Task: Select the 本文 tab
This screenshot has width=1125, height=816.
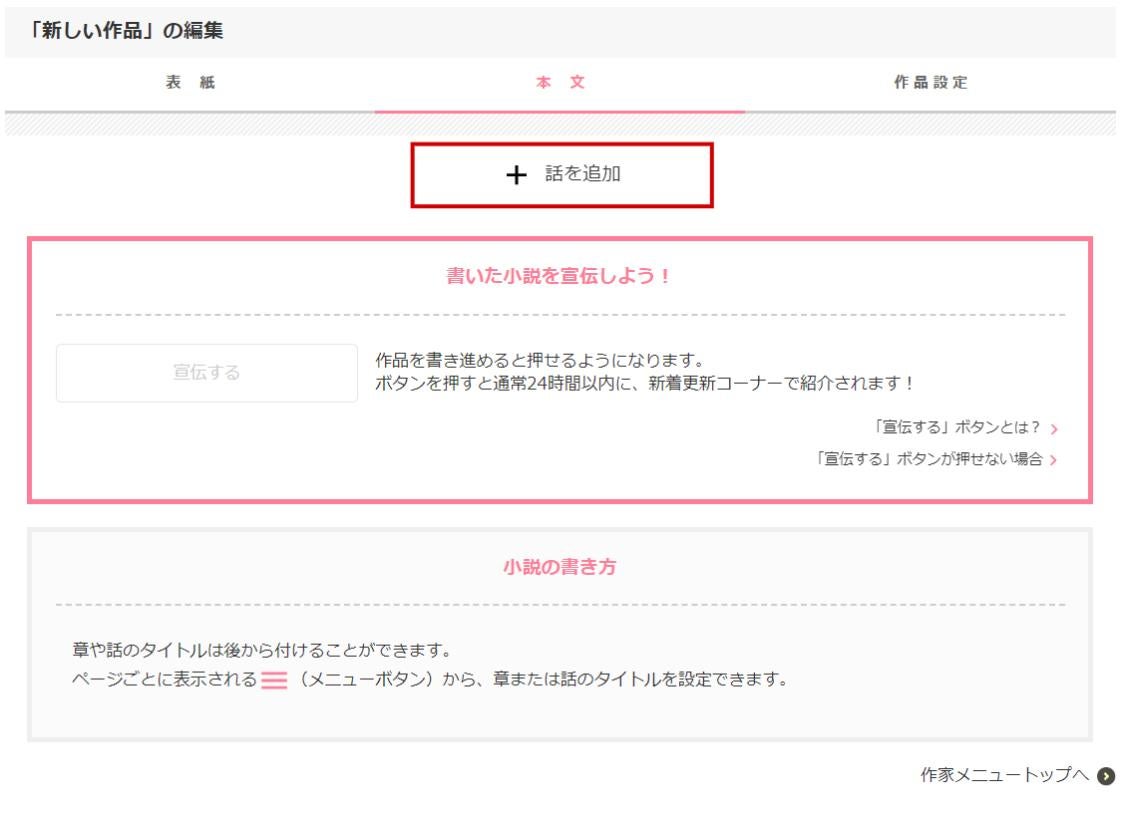Action: 560,84
